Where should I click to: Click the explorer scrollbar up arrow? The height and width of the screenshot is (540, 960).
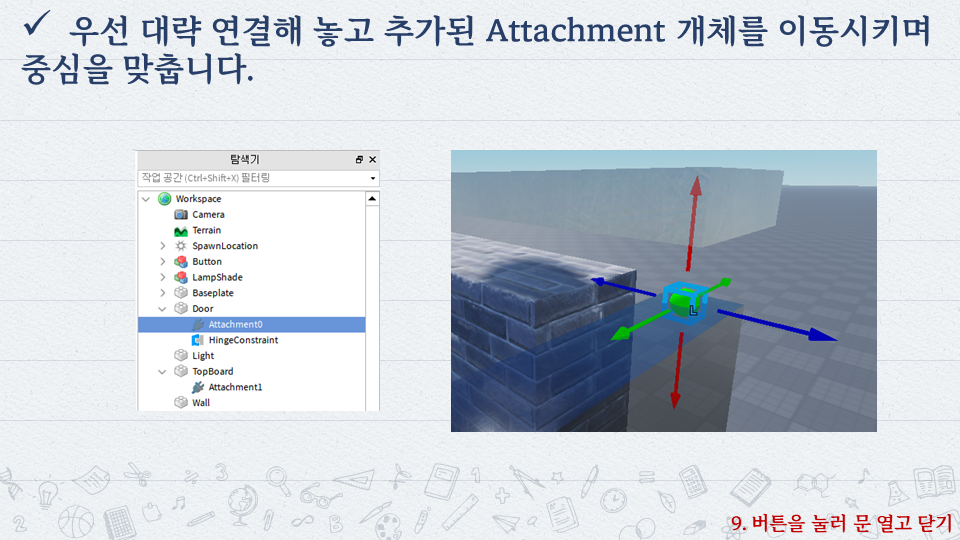pos(372,199)
